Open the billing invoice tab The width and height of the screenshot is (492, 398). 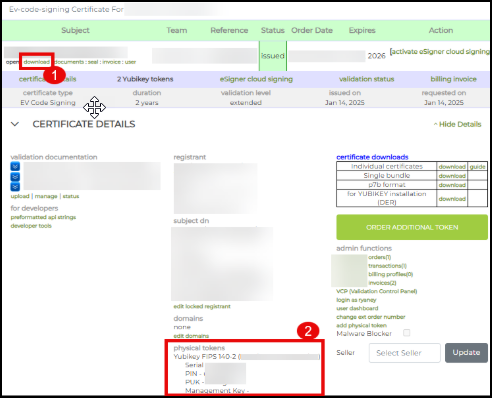[453, 79]
